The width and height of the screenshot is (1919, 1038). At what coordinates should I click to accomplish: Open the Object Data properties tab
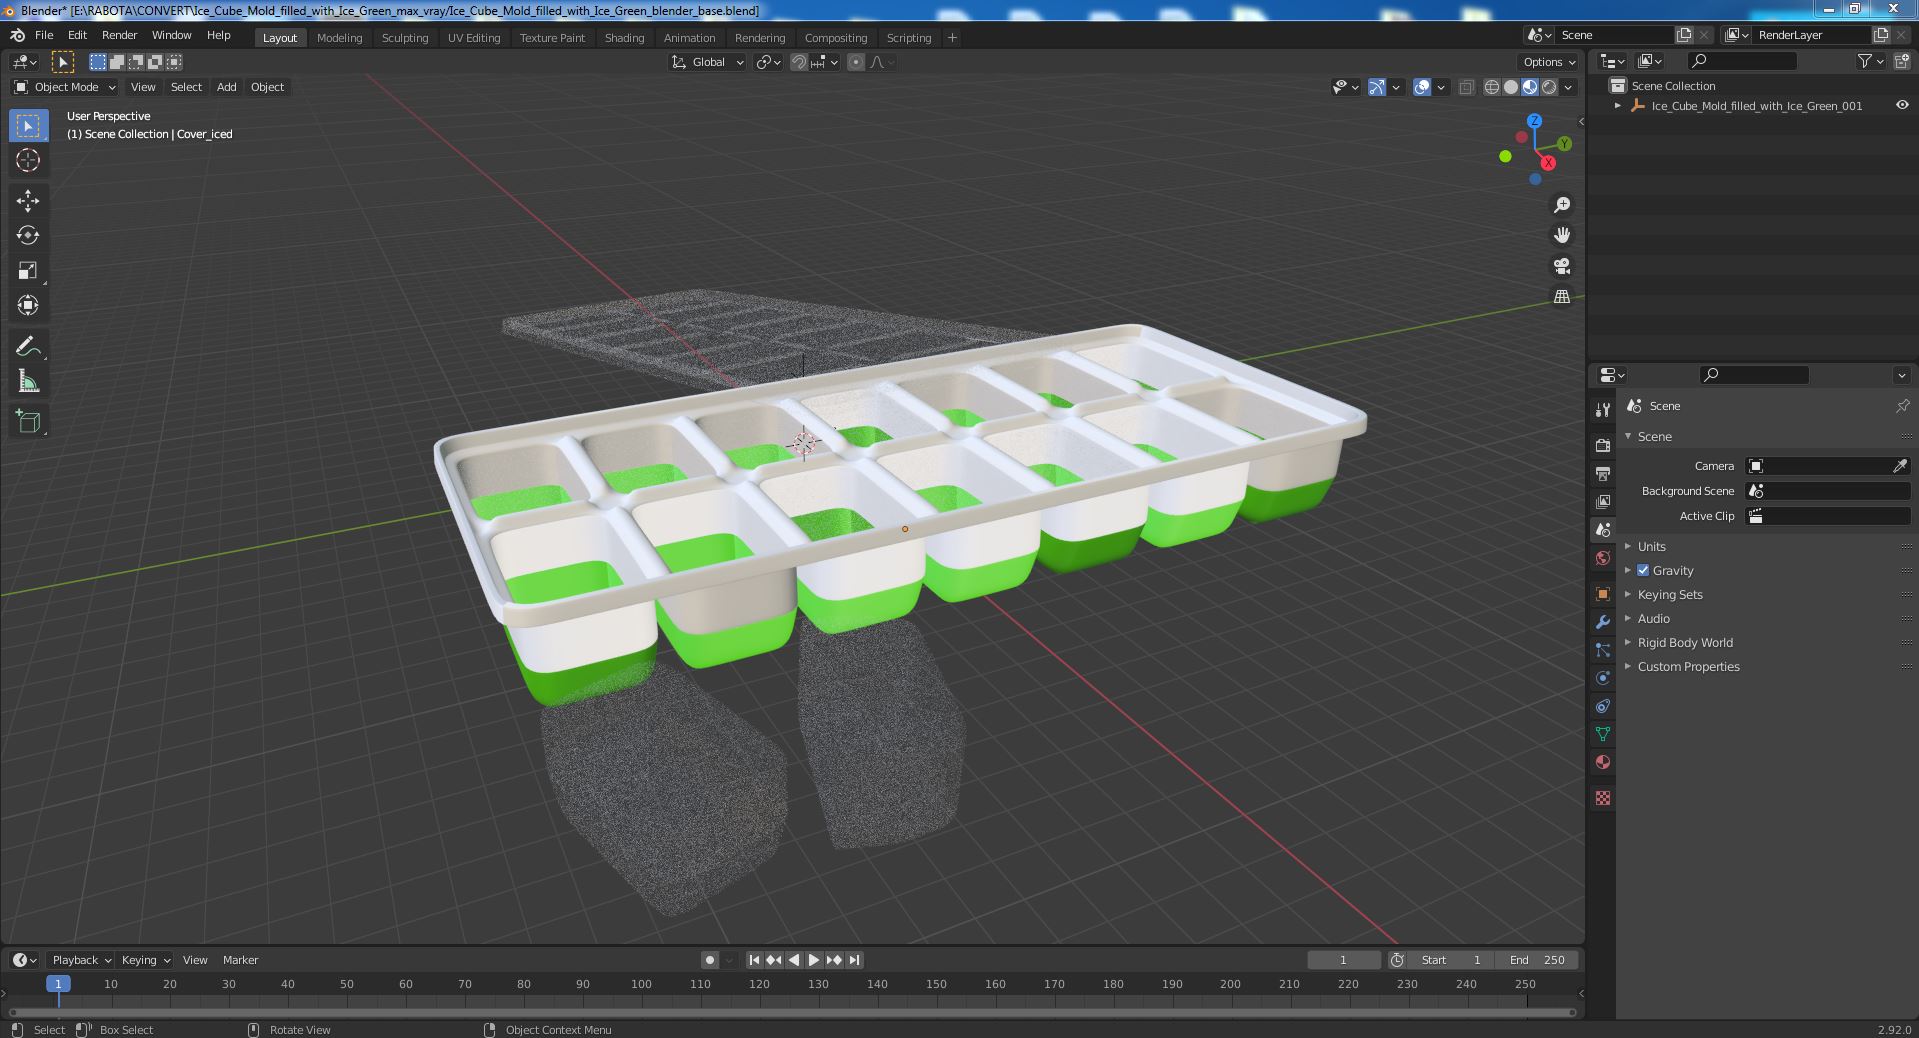[x=1603, y=734]
